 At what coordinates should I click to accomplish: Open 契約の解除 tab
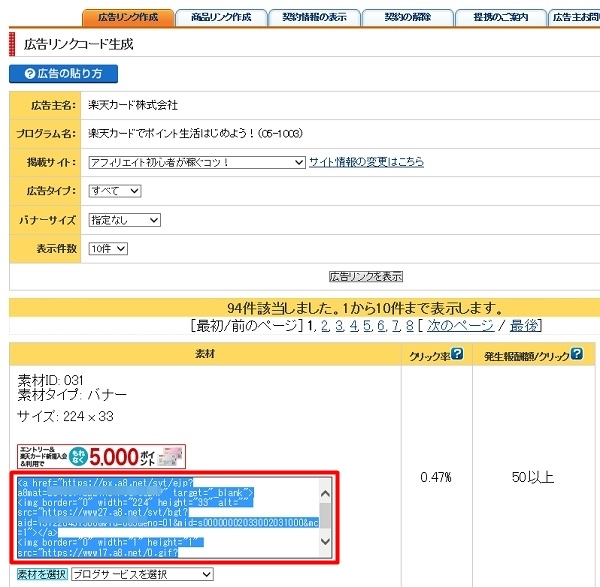(408, 18)
